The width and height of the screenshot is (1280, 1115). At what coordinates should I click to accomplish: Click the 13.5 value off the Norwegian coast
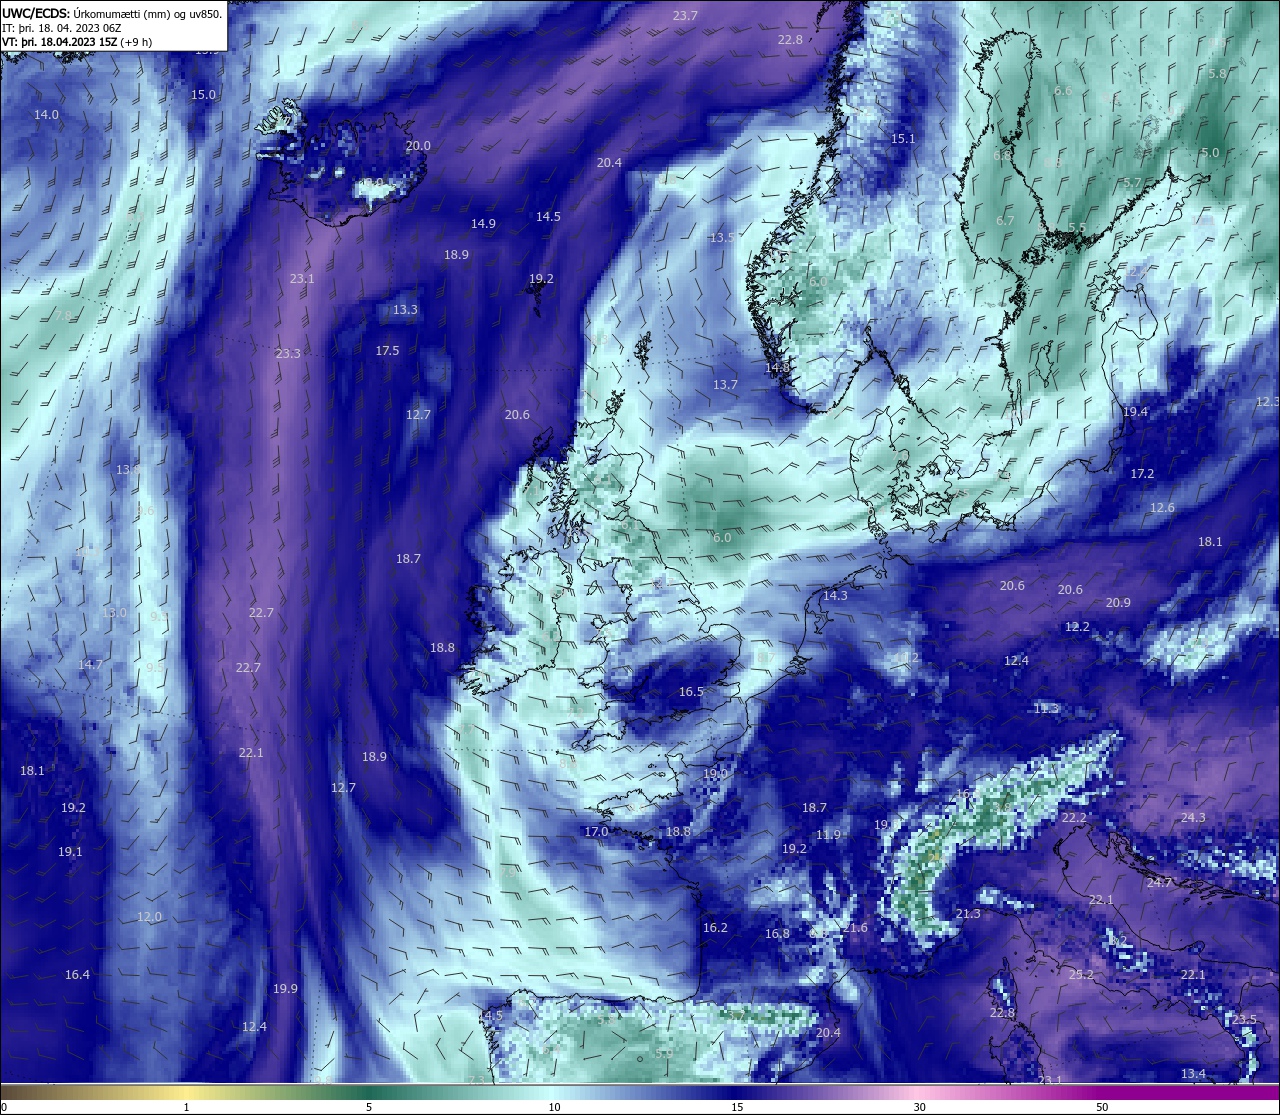coord(723,238)
